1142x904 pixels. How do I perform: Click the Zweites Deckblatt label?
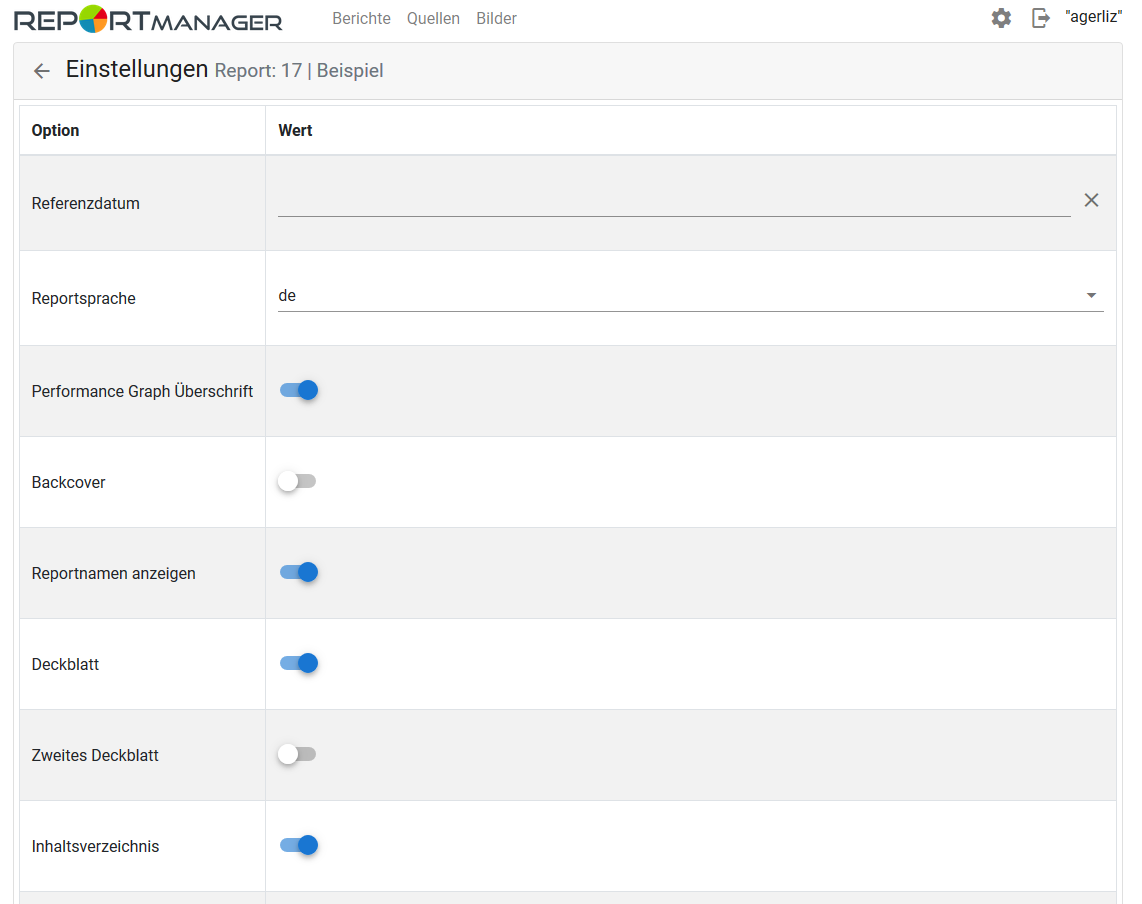[95, 755]
